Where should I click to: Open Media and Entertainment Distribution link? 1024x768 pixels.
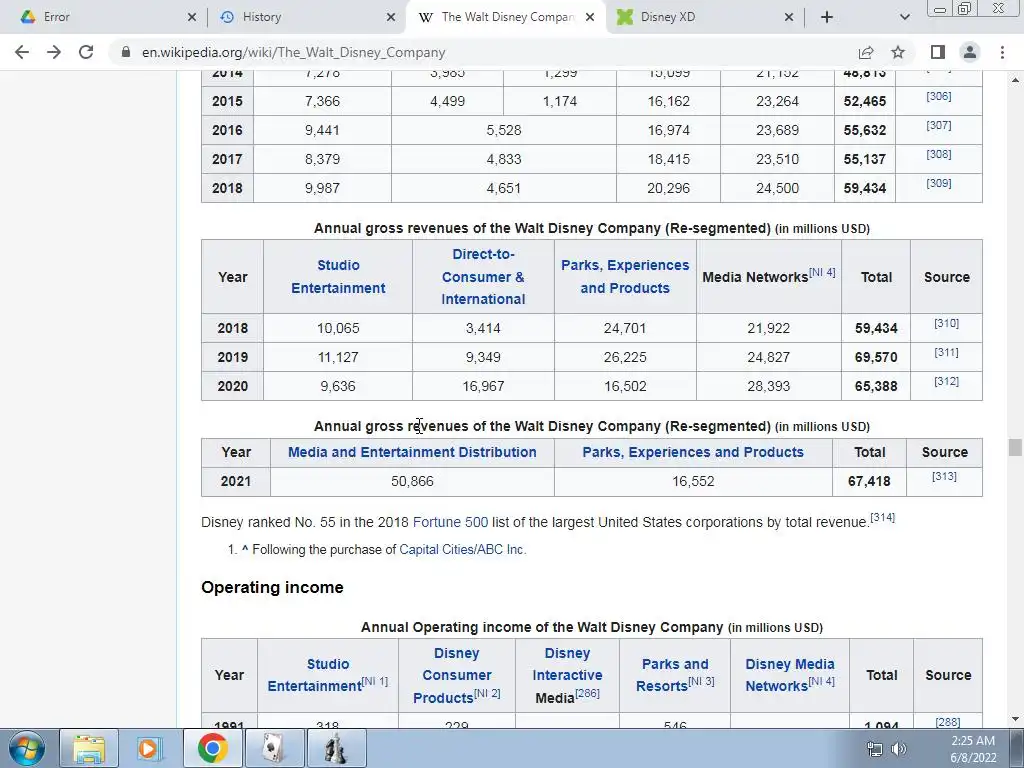pos(412,452)
